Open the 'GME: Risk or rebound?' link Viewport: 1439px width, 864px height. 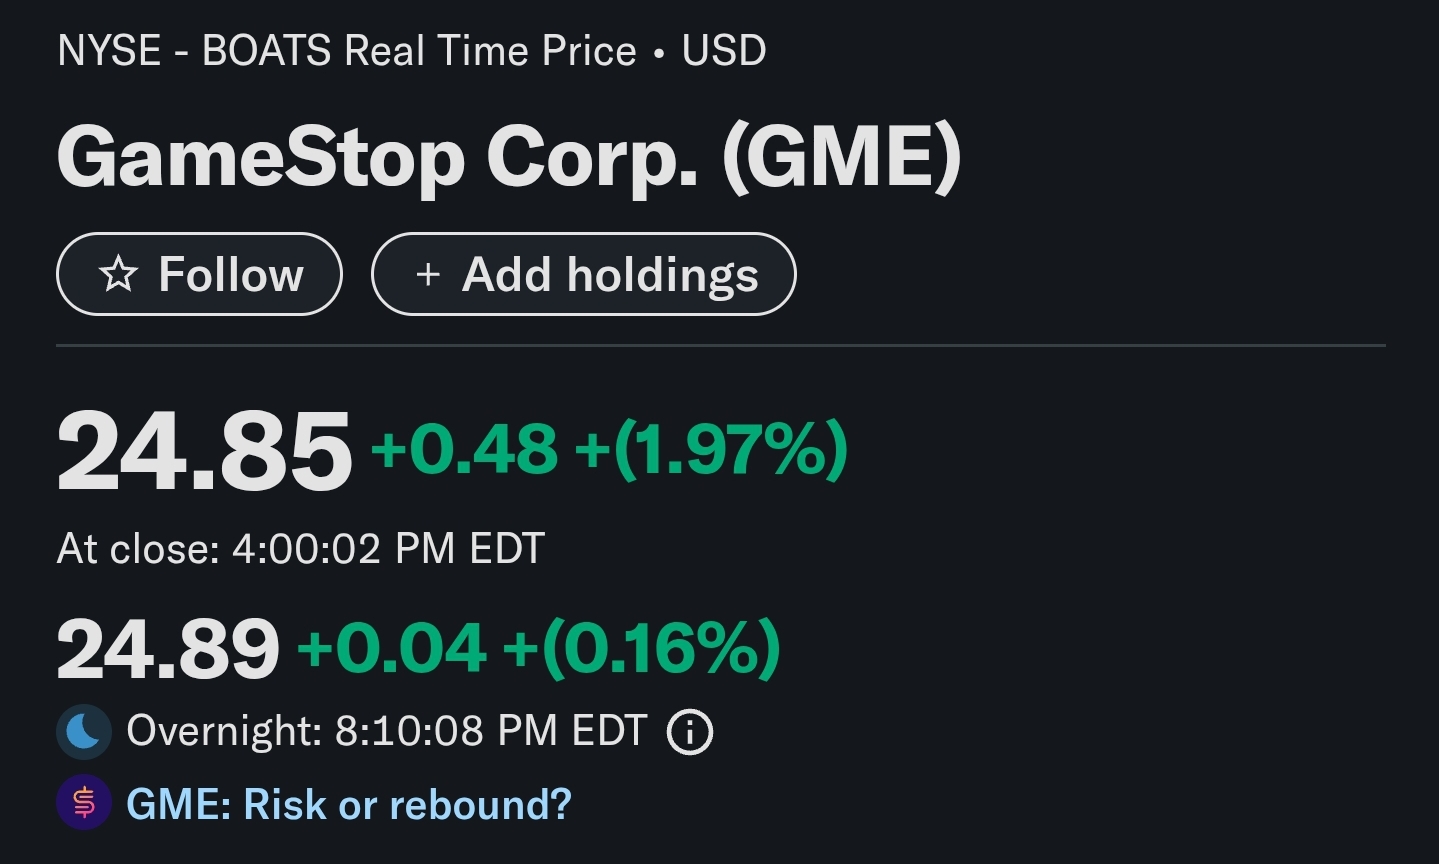(348, 804)
